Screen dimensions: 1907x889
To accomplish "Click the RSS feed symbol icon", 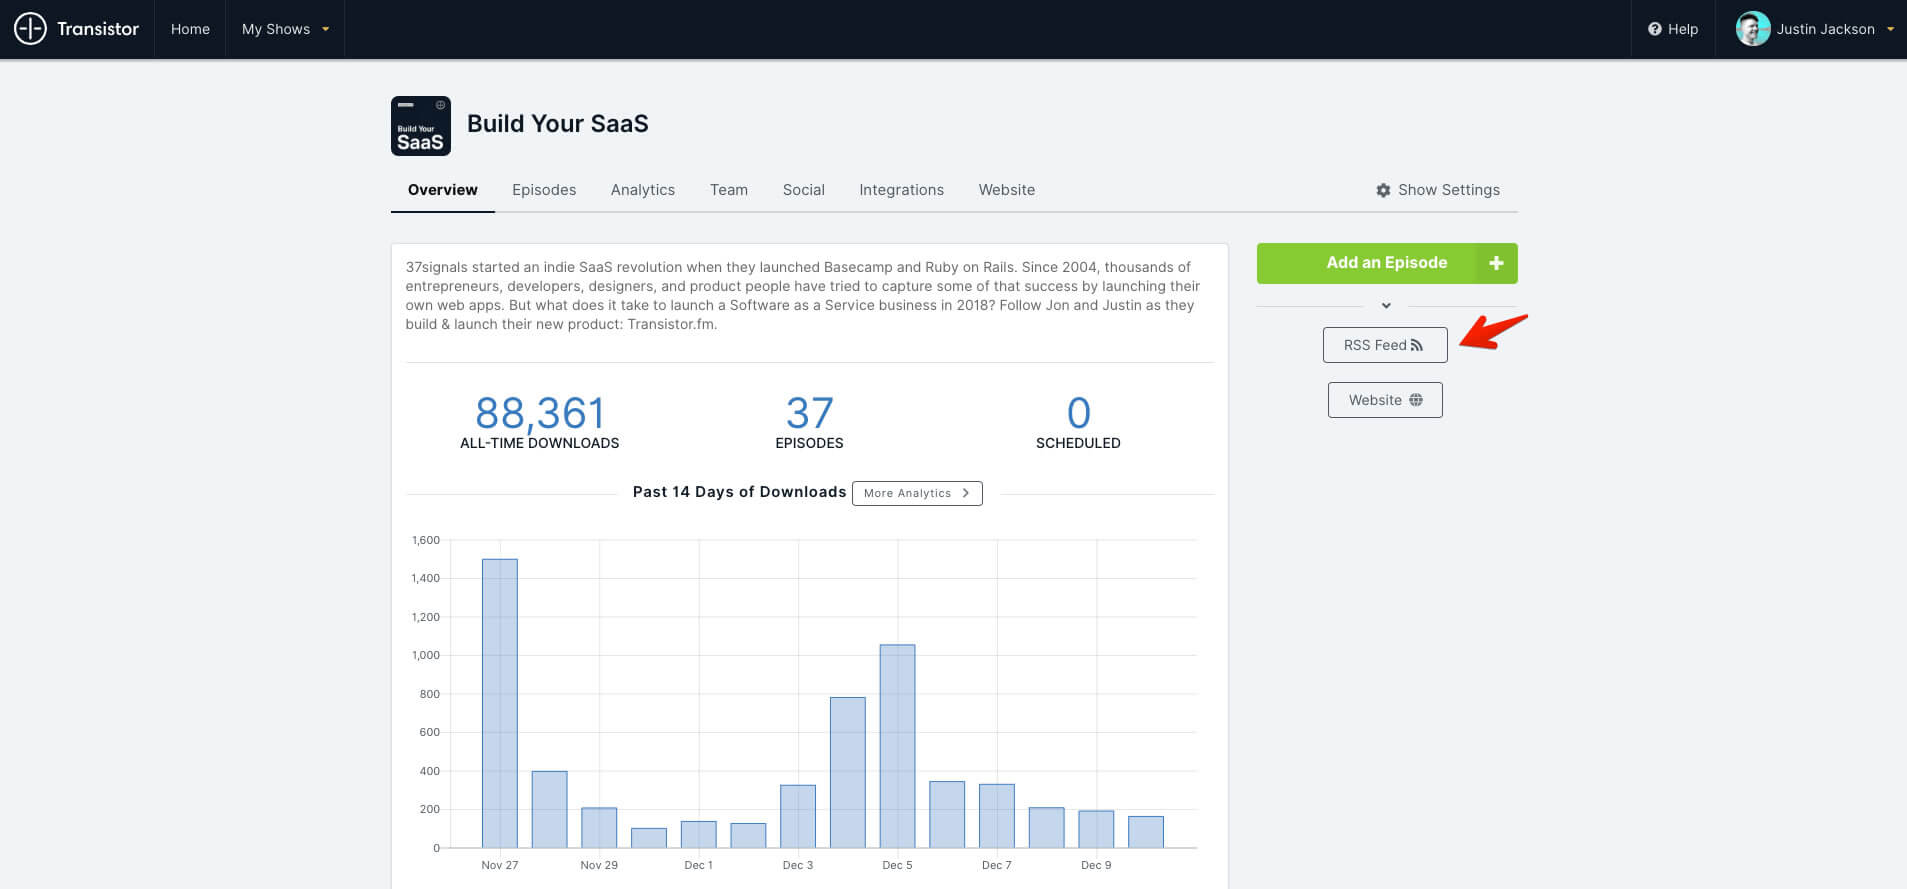I will [x=1416, y=345].
